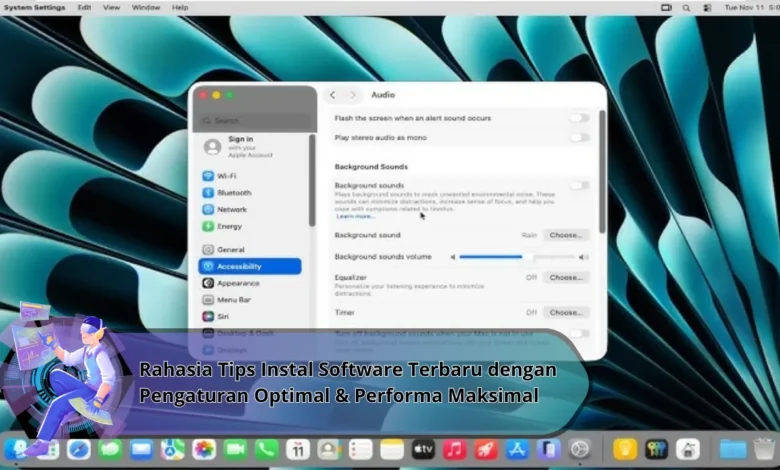Click Choose next to Timer
This screenshot has height=470, width=780.
[566, 312]
